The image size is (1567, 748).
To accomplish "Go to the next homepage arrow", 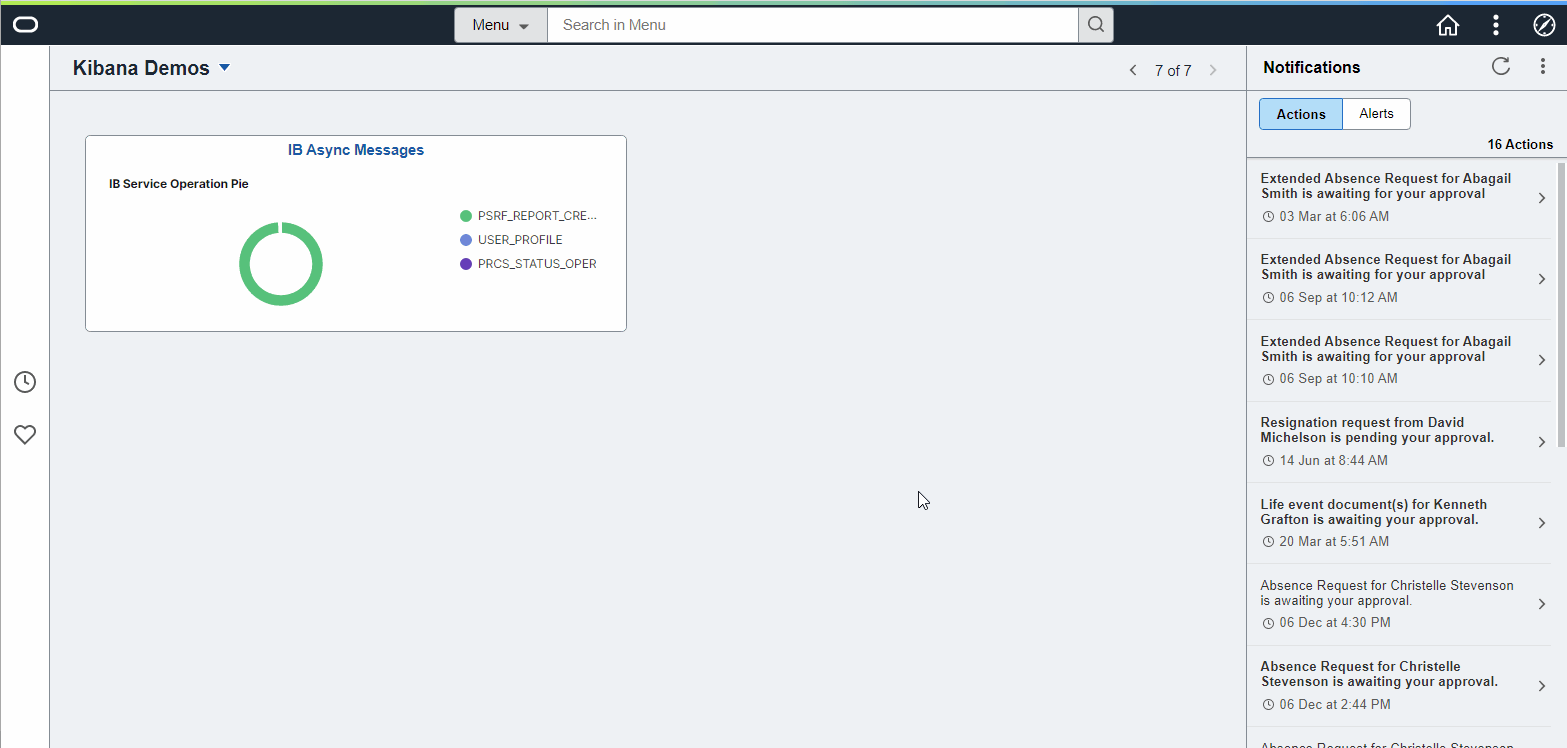I will tap(1213, 70).
